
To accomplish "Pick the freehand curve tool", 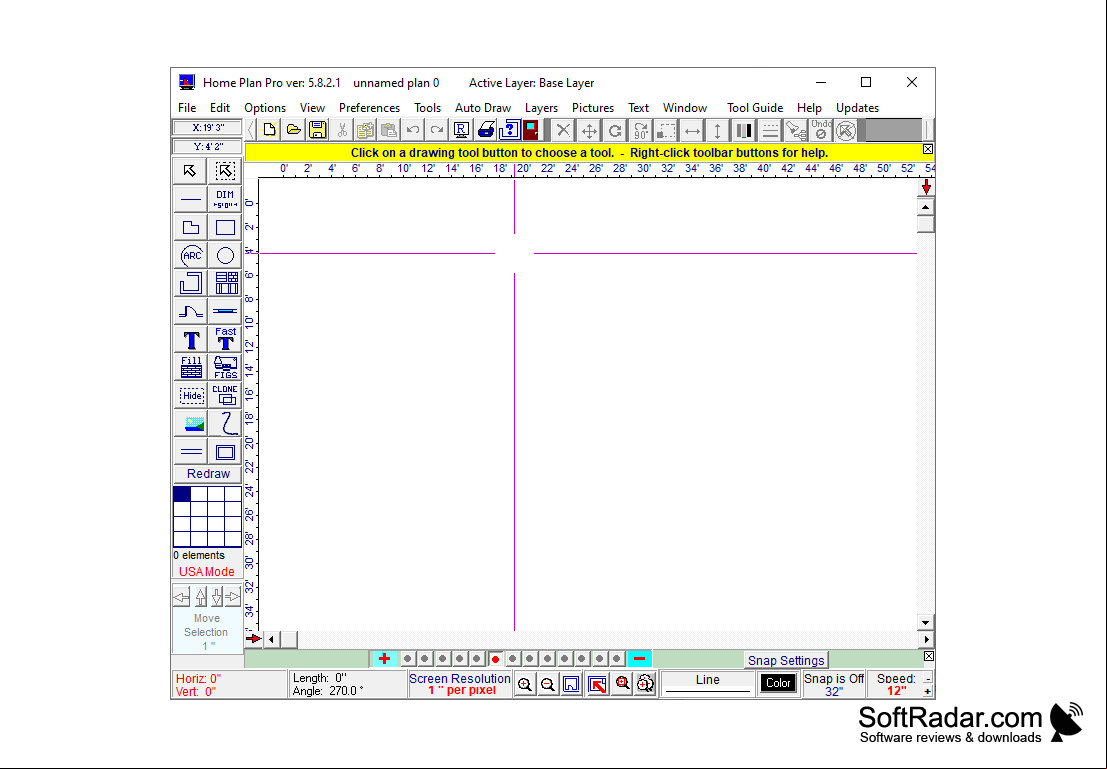I will click(x=225, y=424).
